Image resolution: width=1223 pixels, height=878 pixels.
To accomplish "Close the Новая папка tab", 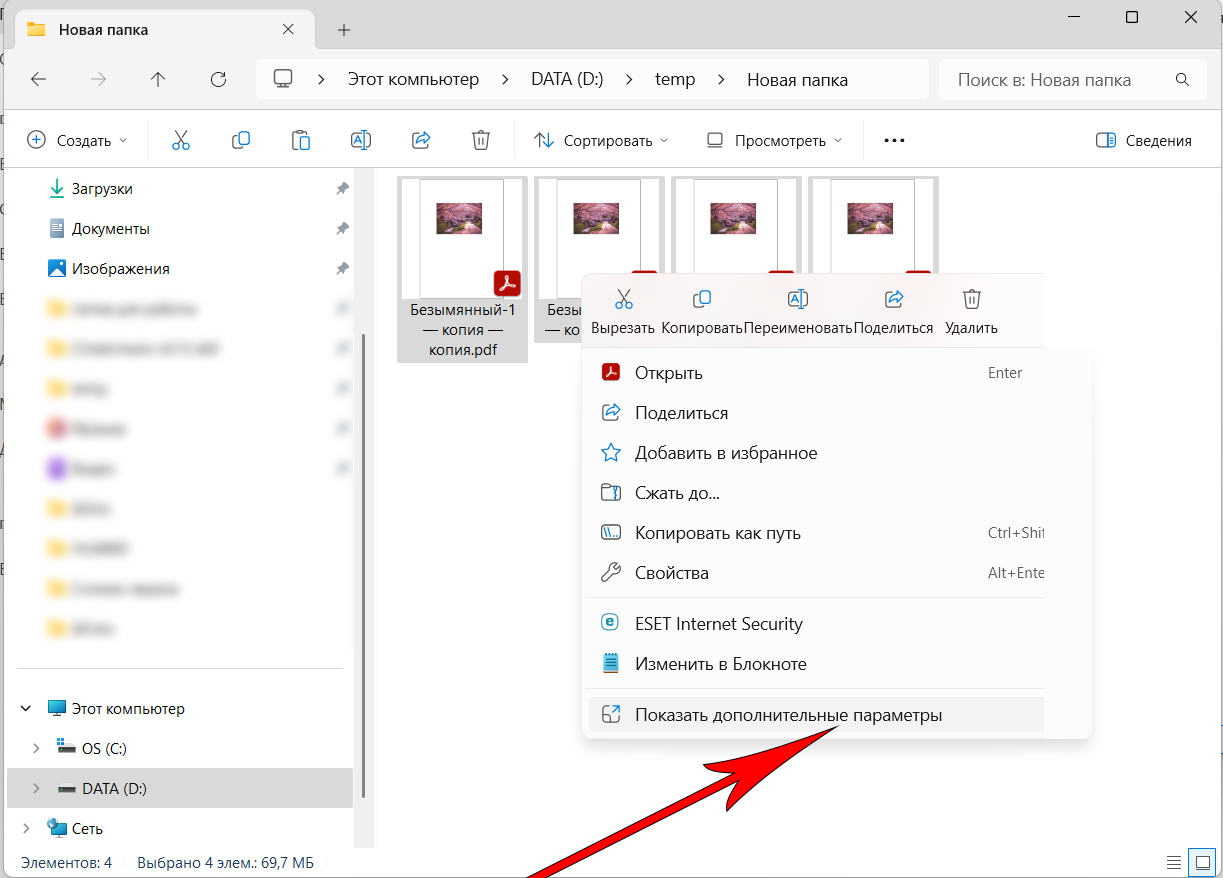I will 288,29.
